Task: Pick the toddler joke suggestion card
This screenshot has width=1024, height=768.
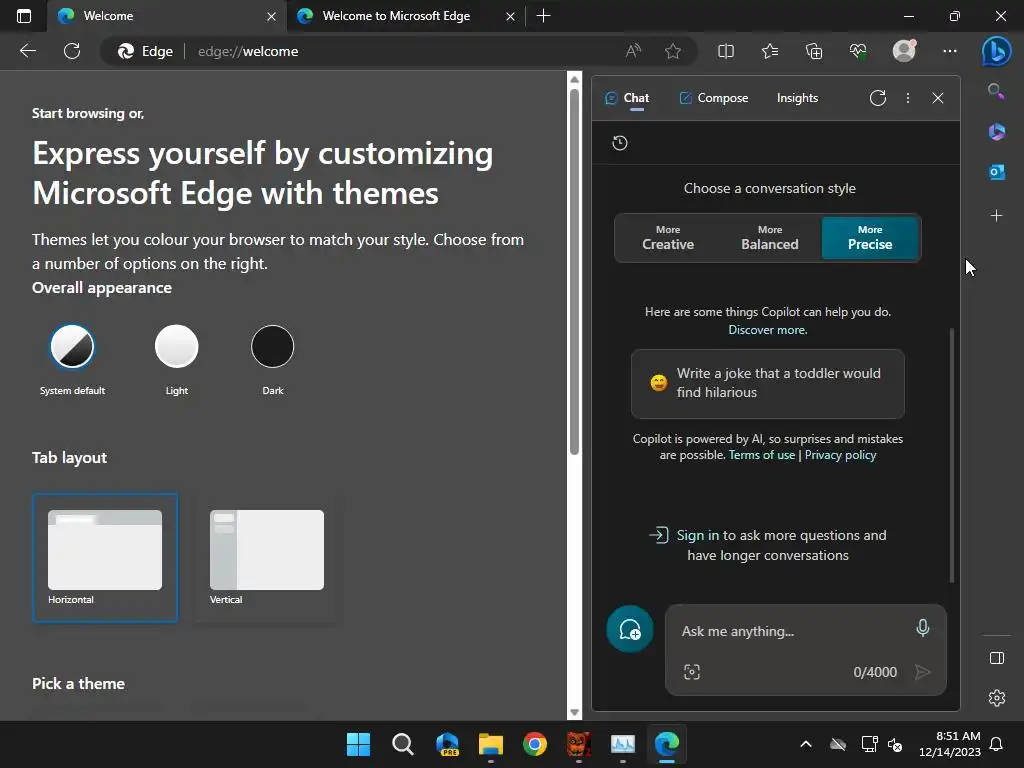Action: pos(767,383)
